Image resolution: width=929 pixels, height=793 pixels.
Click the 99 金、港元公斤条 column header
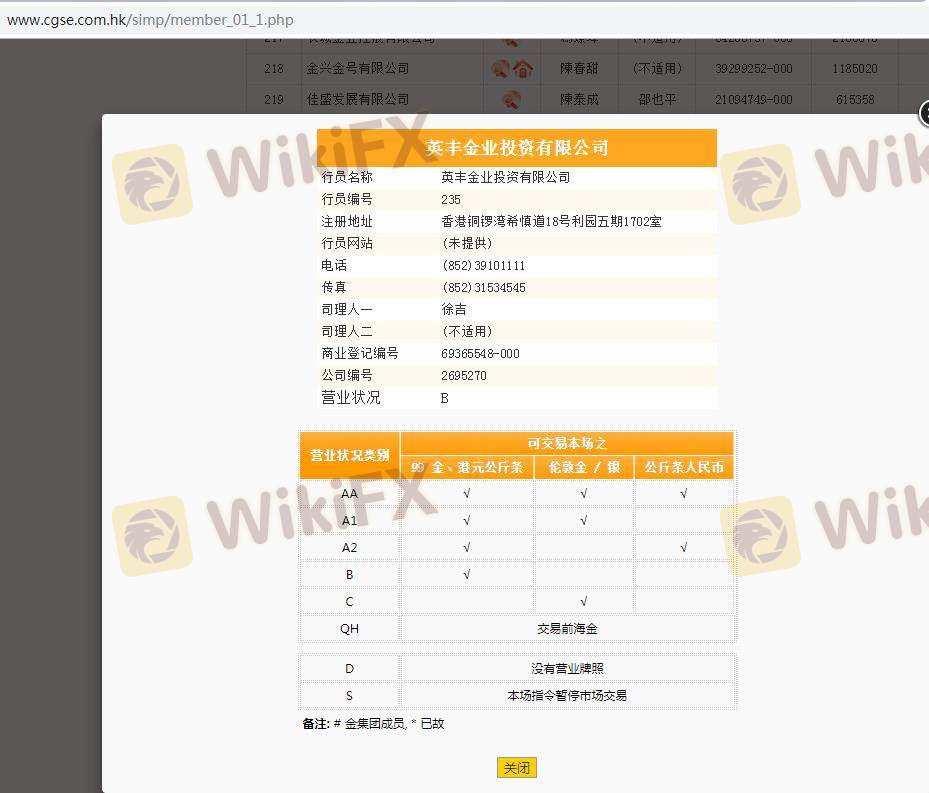point(467,468)
